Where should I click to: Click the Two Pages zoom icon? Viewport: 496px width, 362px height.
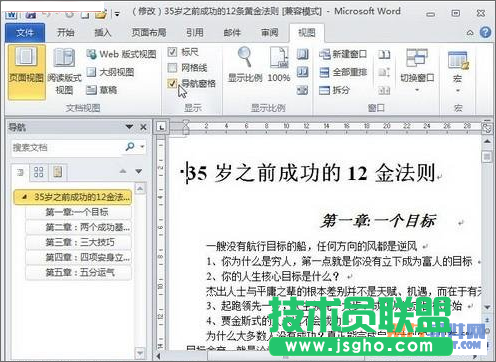pos(302,72)
